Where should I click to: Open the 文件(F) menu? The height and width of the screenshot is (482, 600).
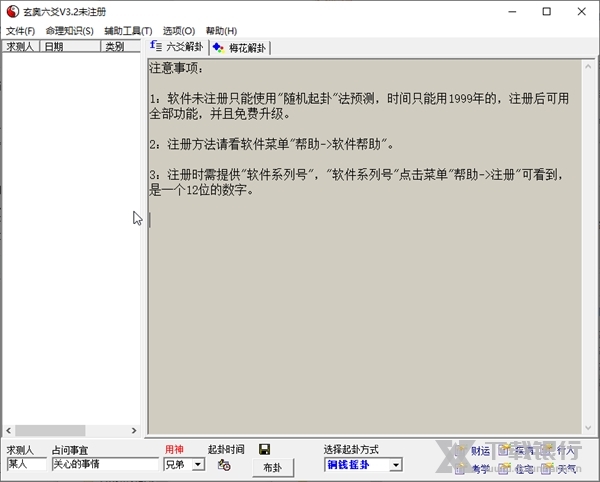20,31
